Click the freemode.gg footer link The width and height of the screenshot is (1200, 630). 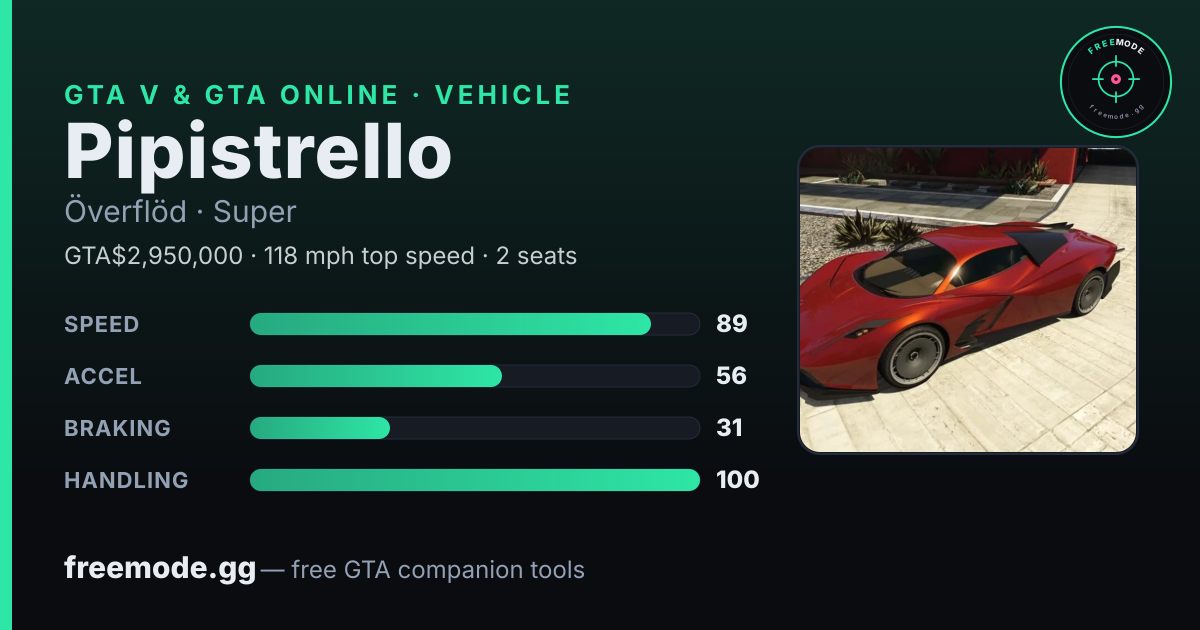(160, 569)
